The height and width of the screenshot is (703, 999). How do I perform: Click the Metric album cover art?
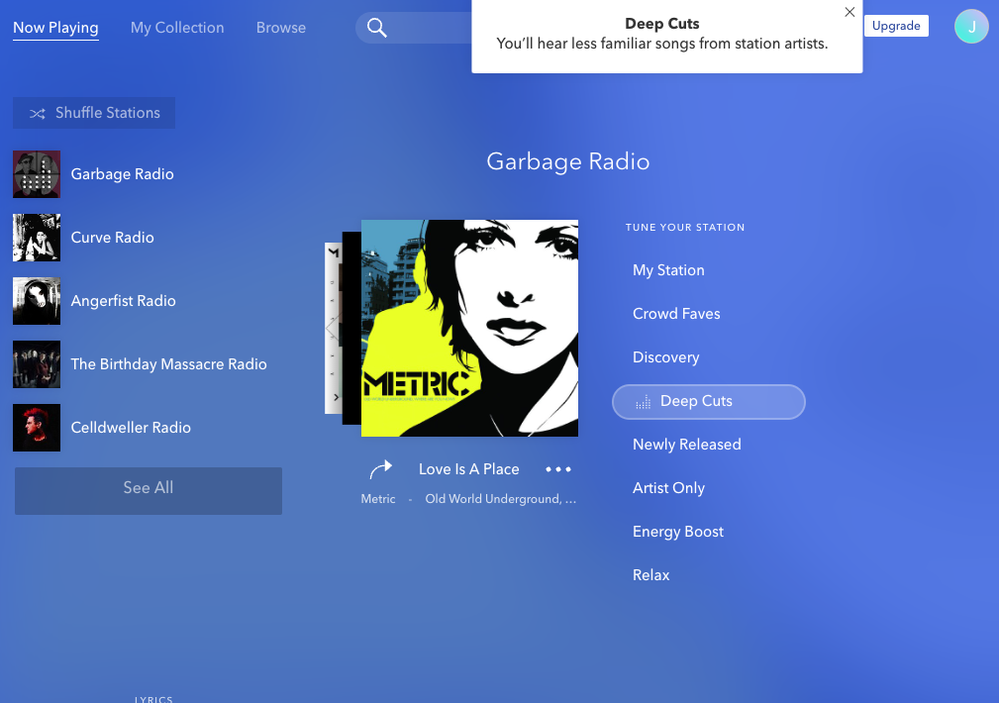pos(469,328)
